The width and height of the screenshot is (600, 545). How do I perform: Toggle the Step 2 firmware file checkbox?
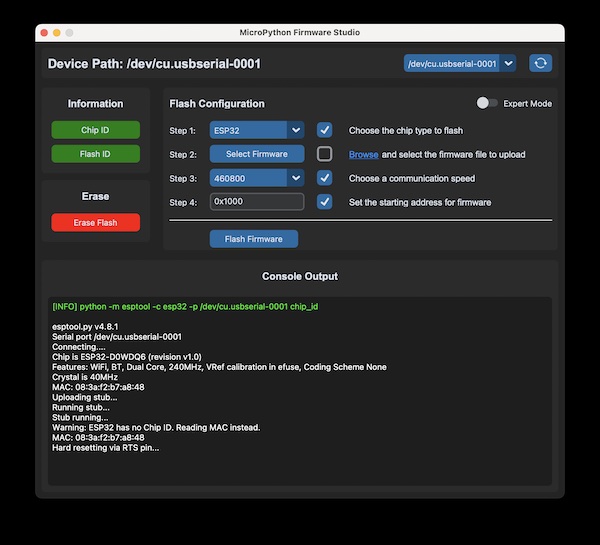point(324,154)
